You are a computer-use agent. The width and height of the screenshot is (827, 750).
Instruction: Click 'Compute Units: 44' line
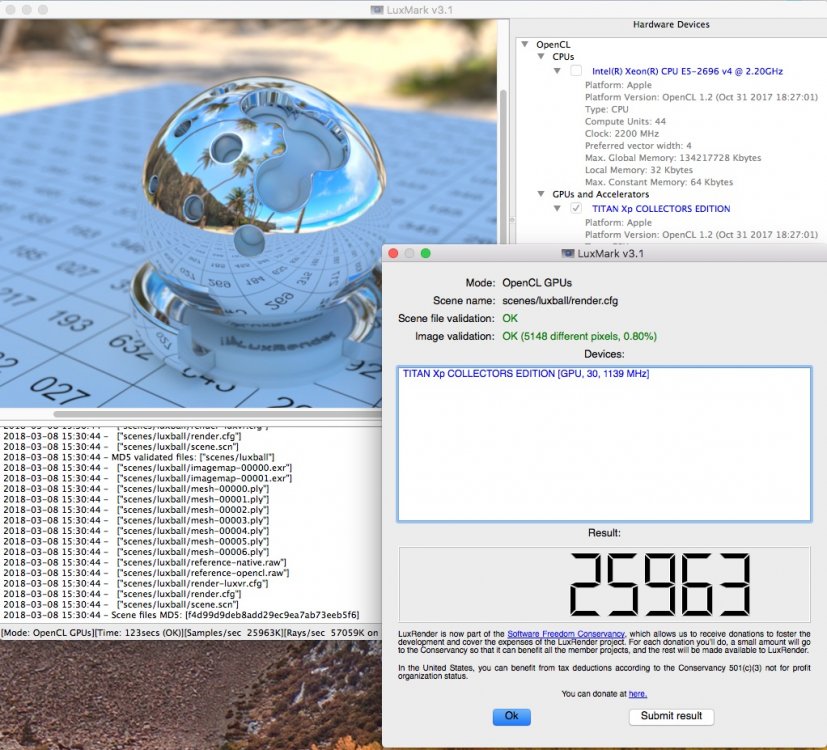tap(626, 122)
